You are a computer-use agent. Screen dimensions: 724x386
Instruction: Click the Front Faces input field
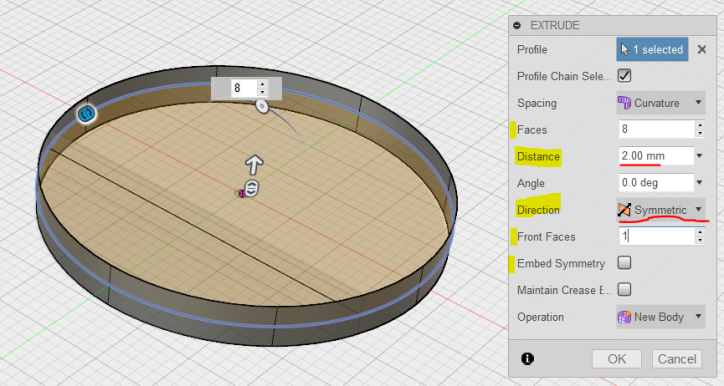tap(656, 236)
